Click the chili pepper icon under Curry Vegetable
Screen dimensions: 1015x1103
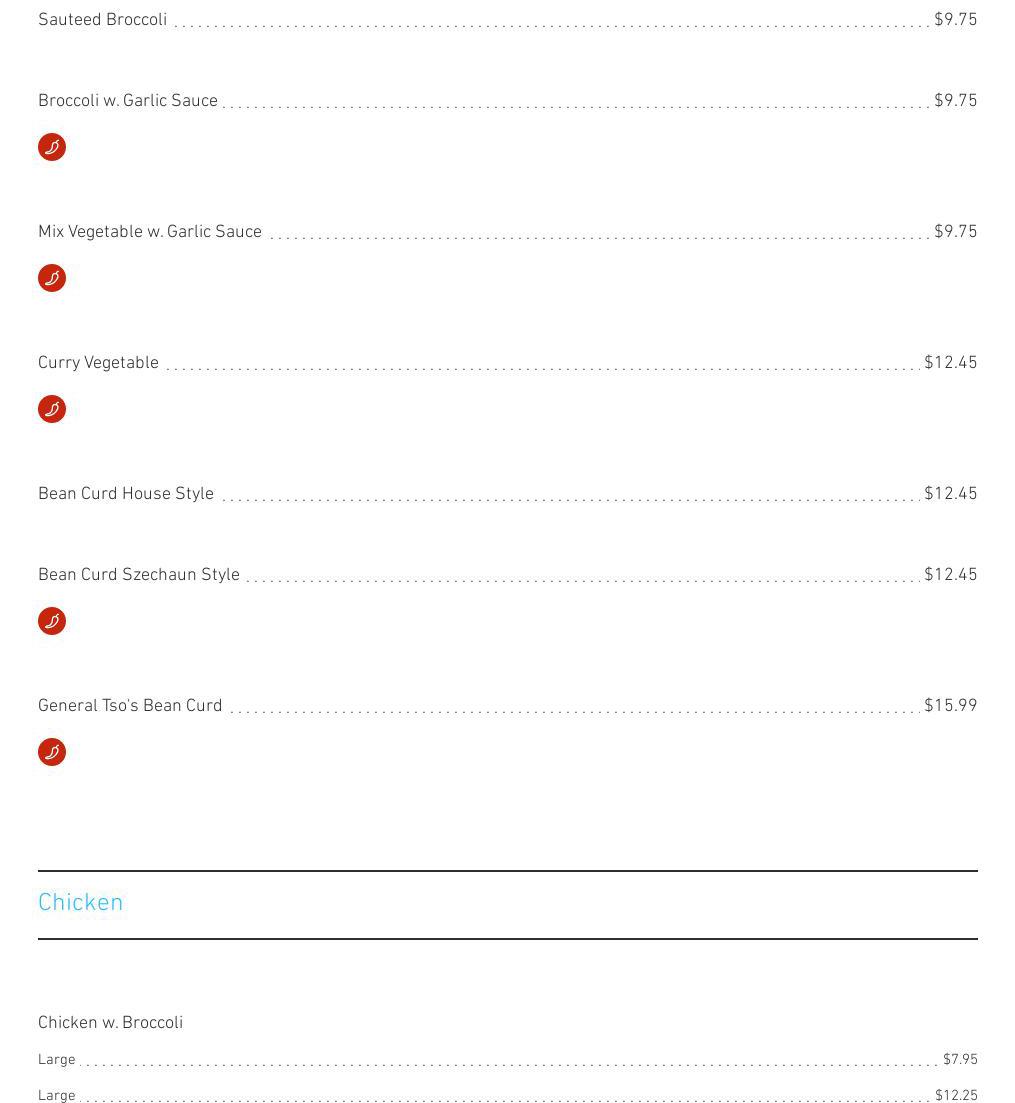[52, 409]
